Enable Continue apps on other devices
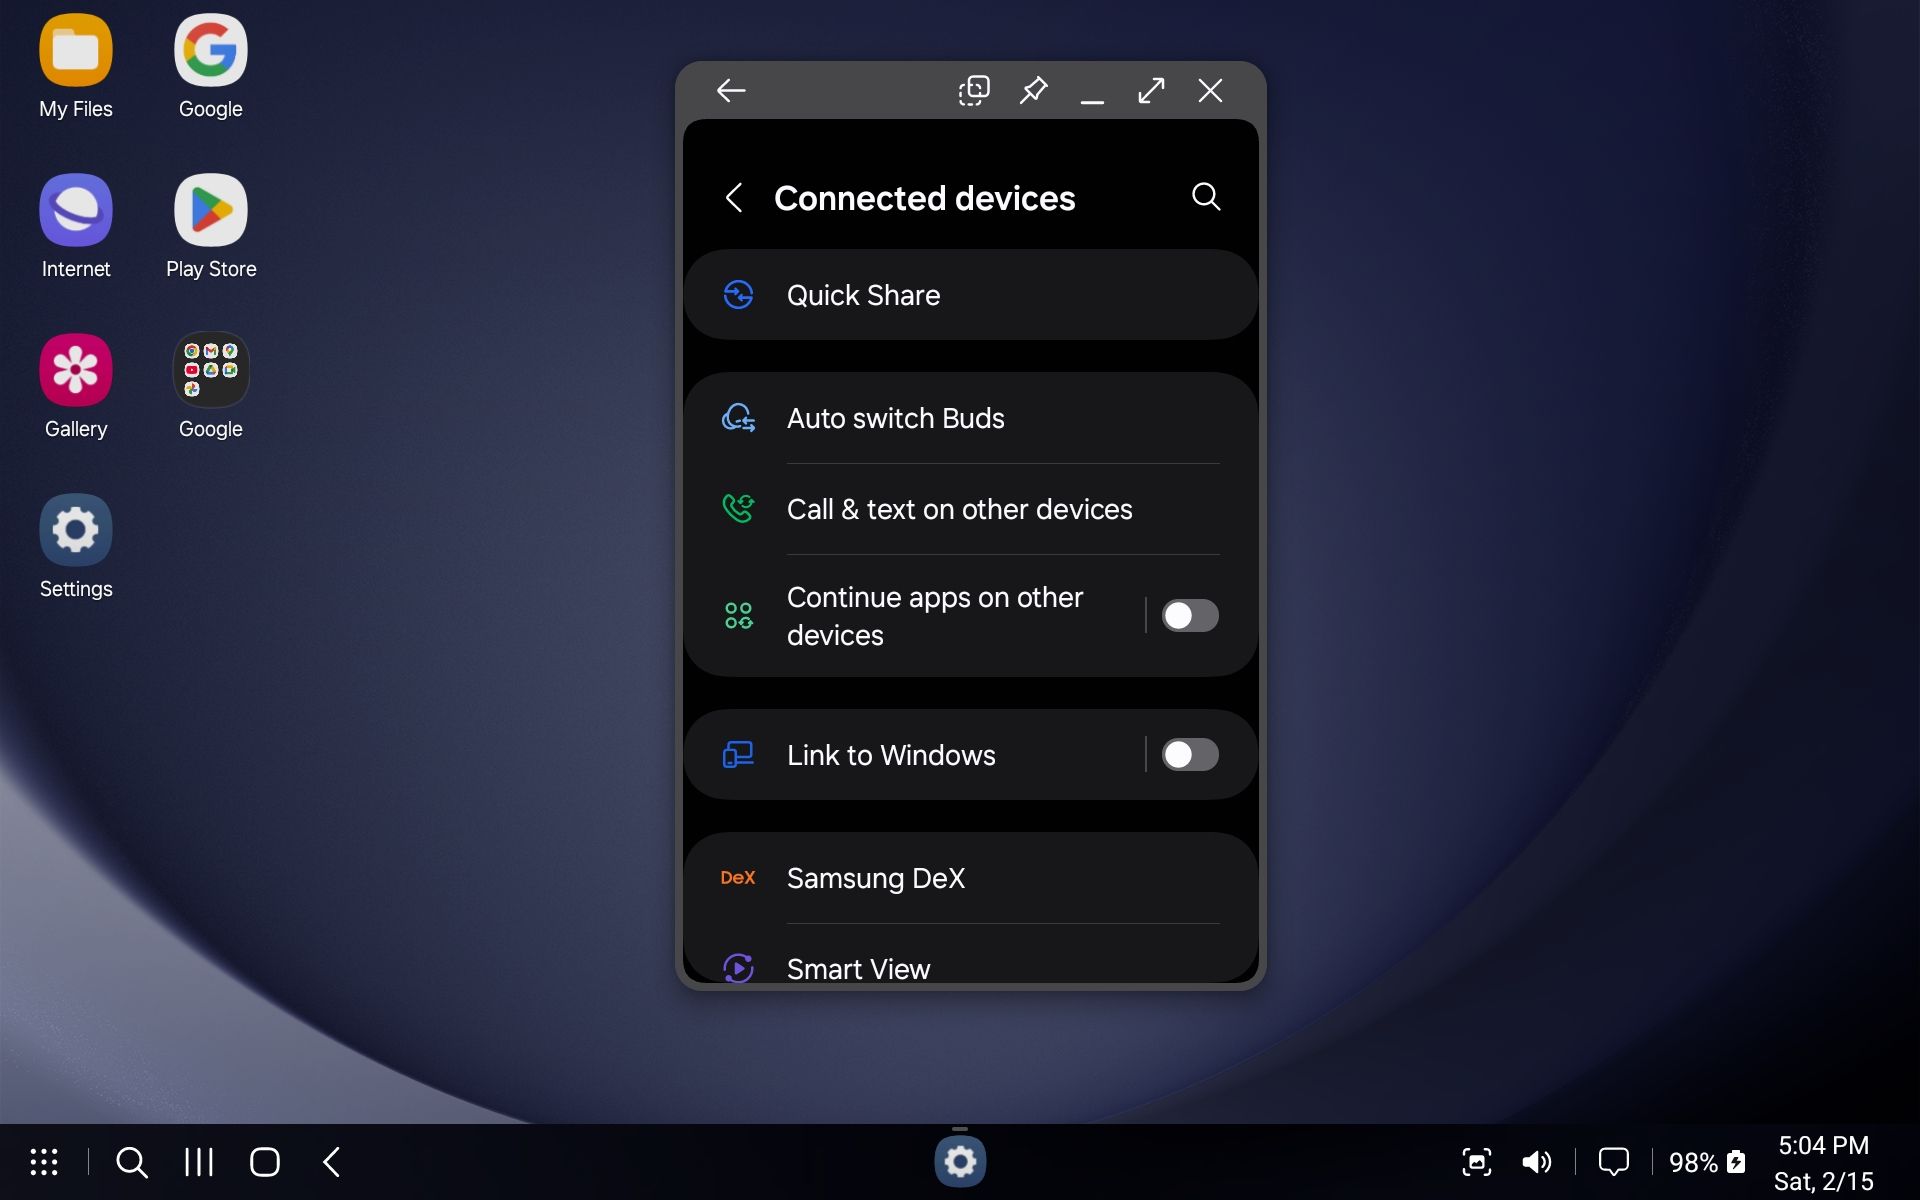 pyautogui.click(x=1189, y=616)
